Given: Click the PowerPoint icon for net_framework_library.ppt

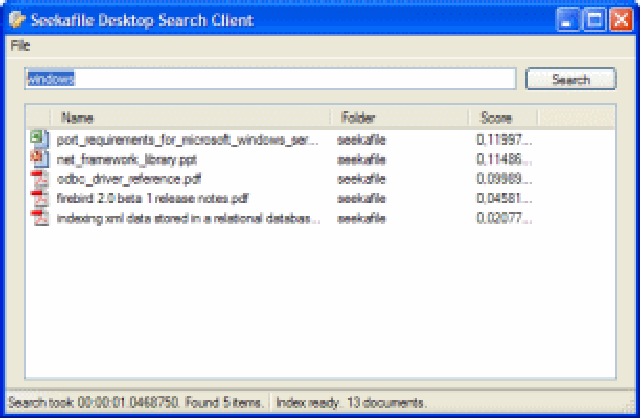Looking at the screenshot, I should tap(40, 159).
